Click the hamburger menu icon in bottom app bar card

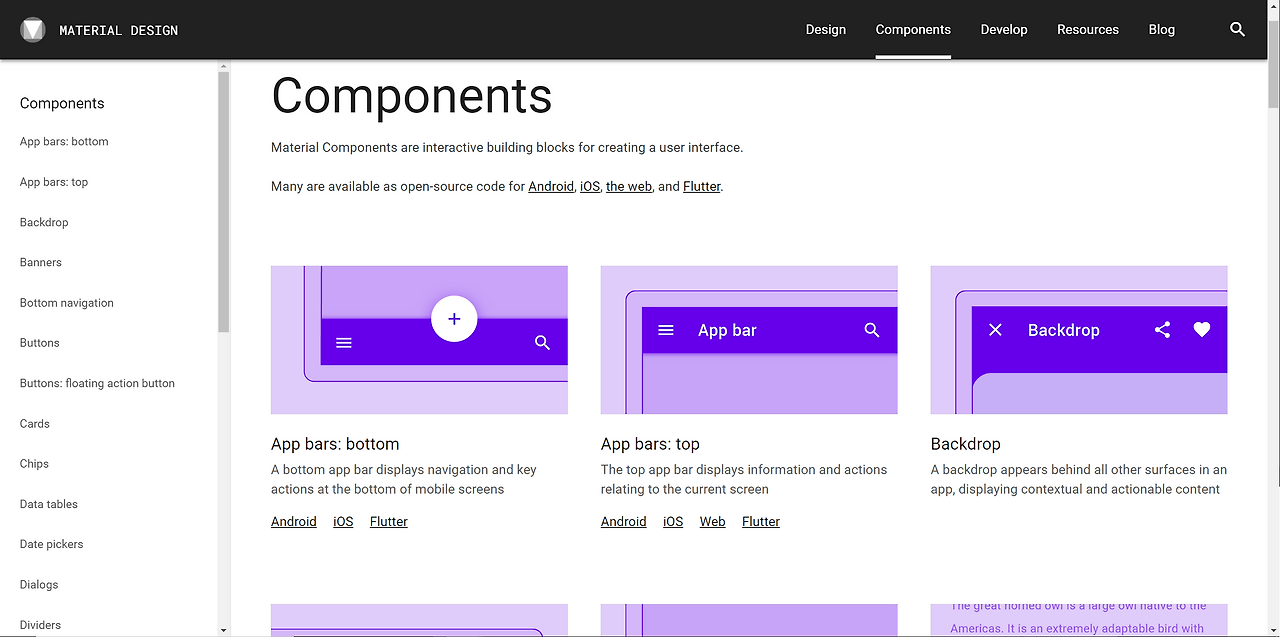tap(344, 342)
